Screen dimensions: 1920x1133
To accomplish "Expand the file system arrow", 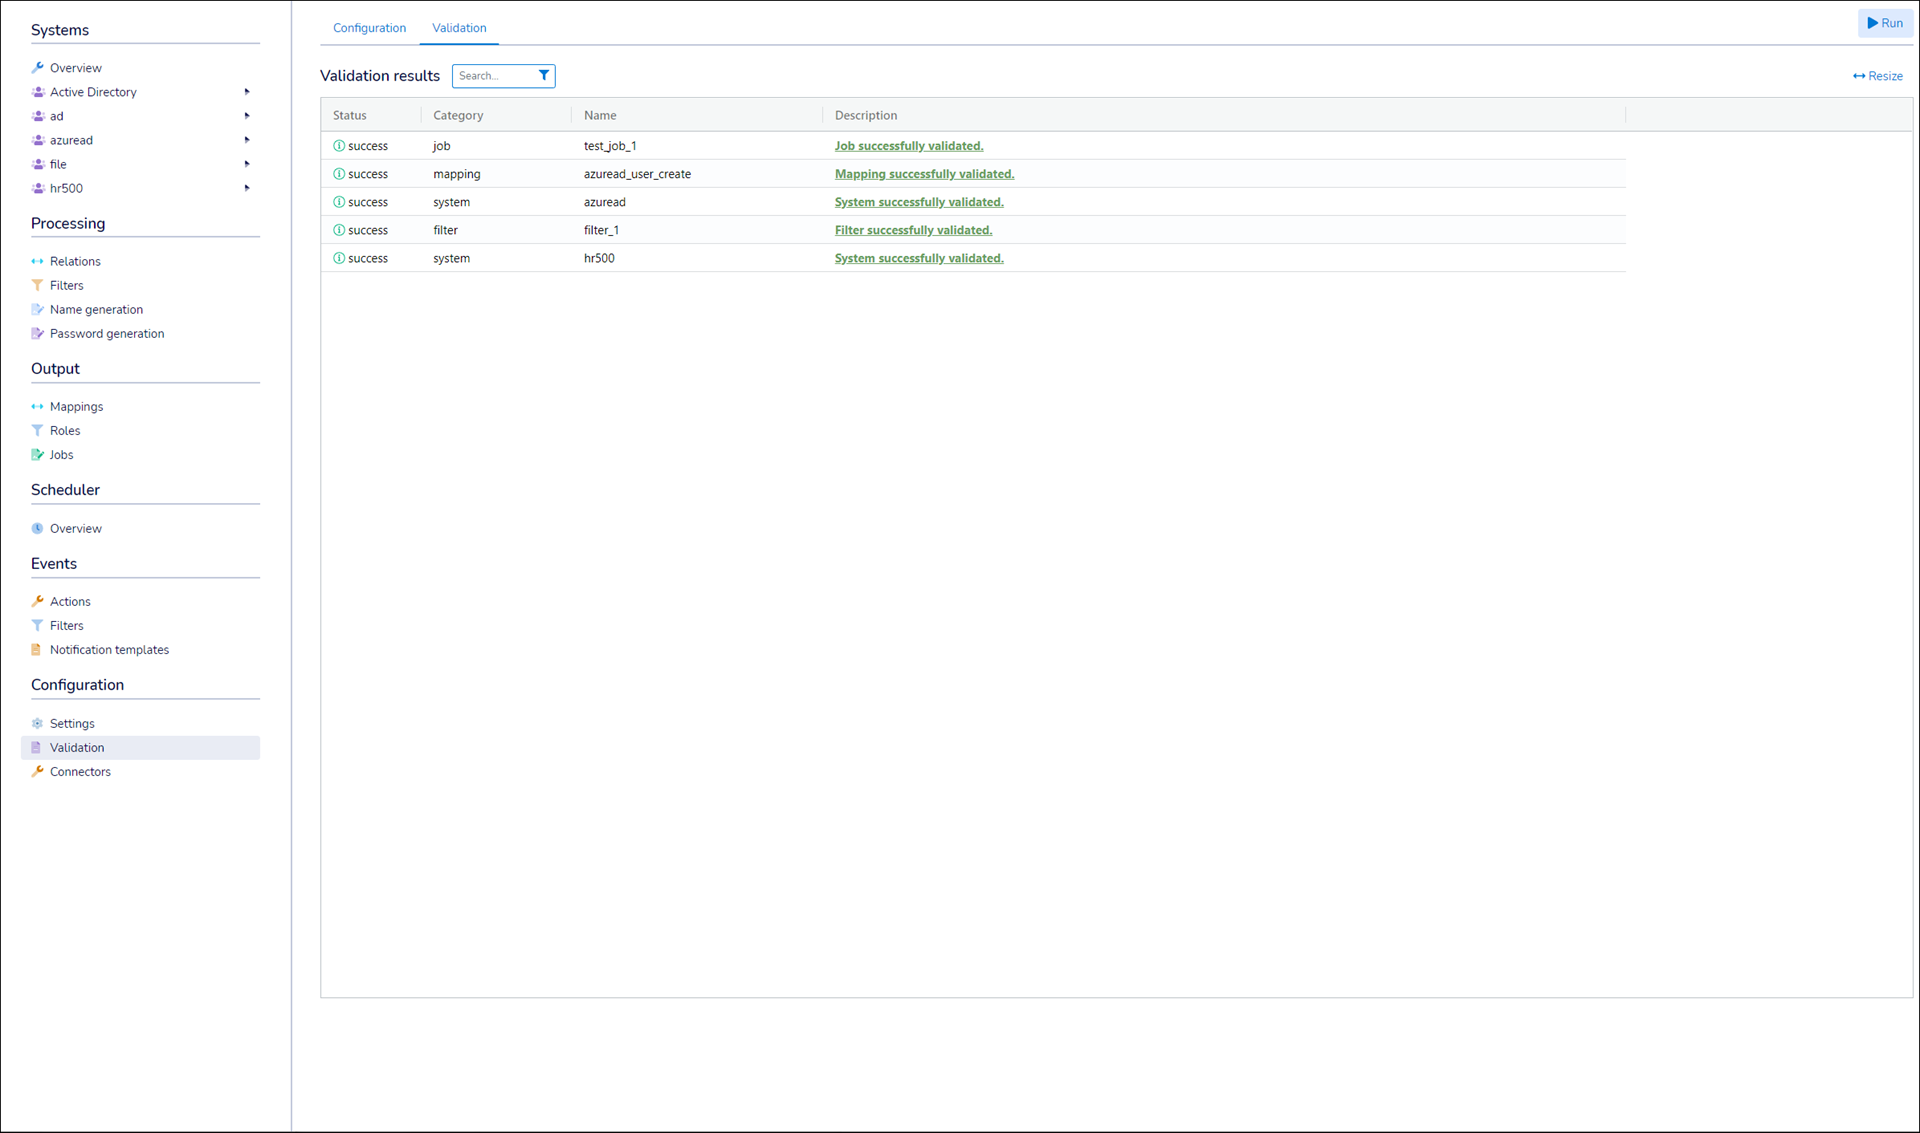I will coord(247,164).
